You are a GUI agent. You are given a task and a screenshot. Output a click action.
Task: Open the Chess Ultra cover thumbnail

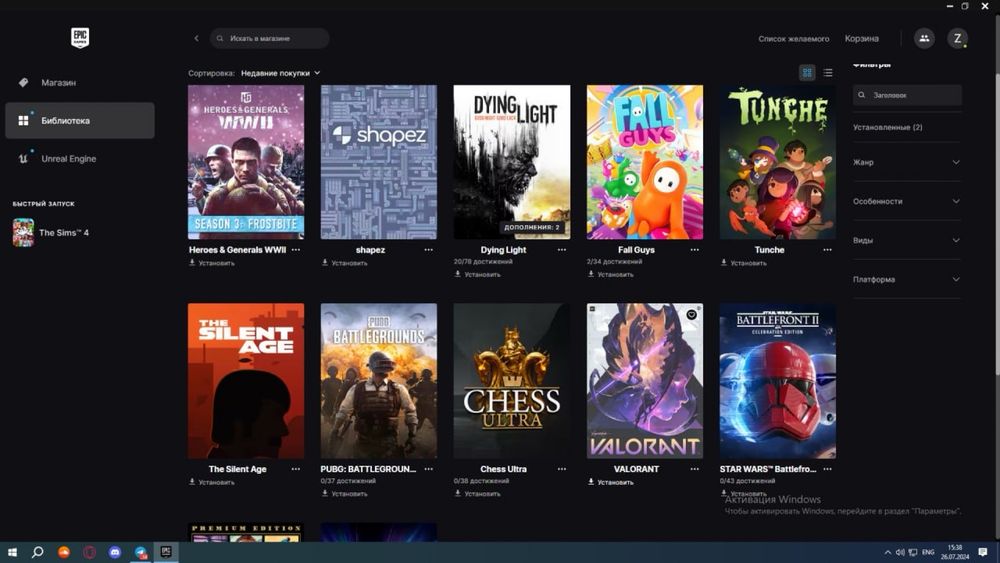click(x=511, y=381)
